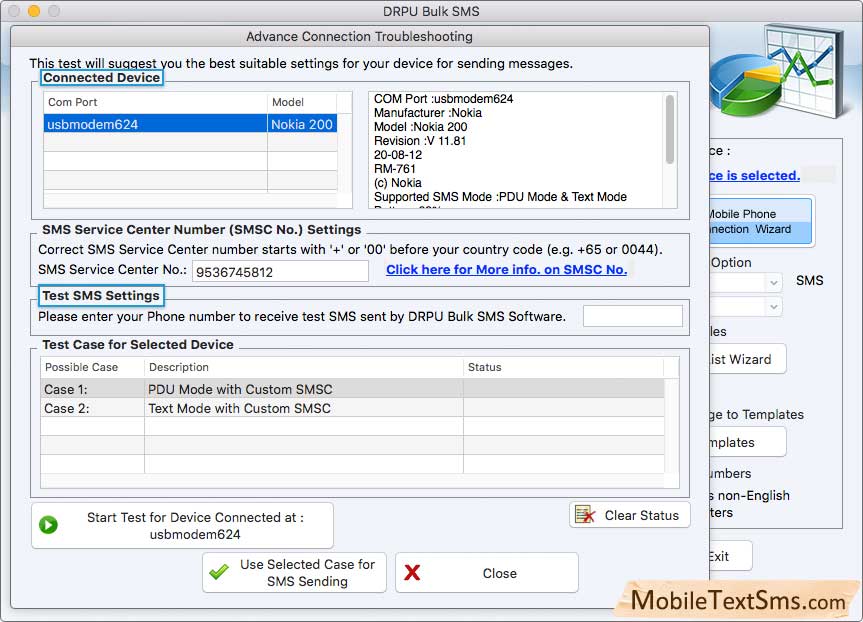Use Selected Case for SMS Sending

[x=294, y=573]
